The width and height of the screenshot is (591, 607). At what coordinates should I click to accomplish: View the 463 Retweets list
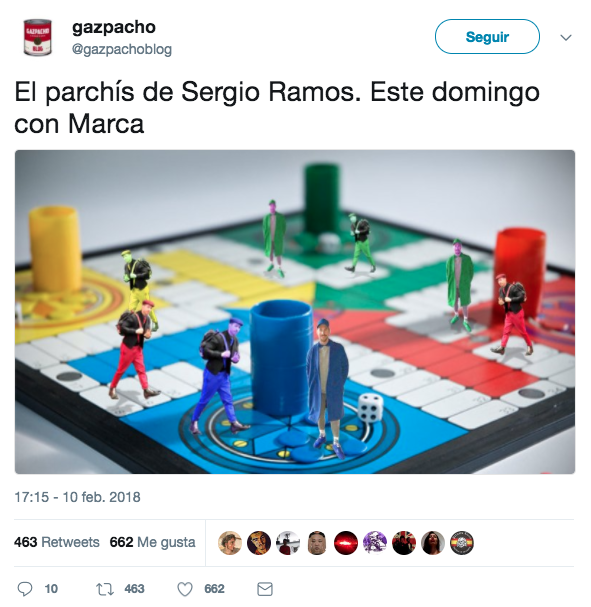point(57,542)
